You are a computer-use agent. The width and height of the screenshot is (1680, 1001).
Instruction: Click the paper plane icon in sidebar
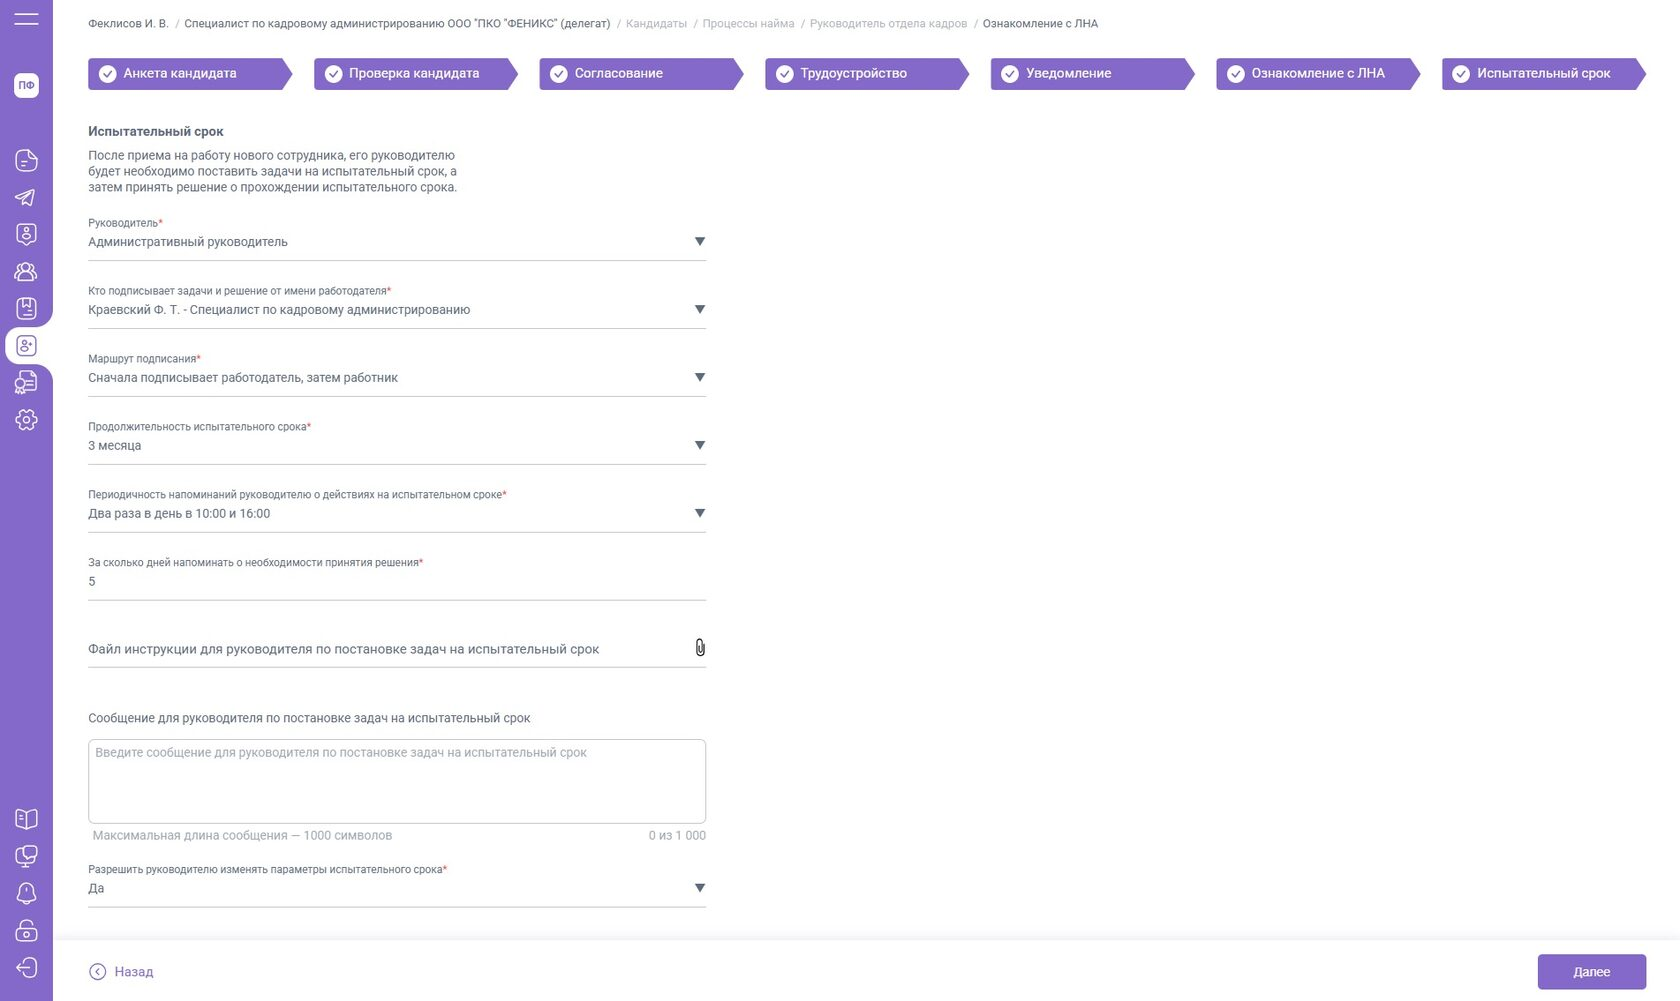[x=26, y=197]
